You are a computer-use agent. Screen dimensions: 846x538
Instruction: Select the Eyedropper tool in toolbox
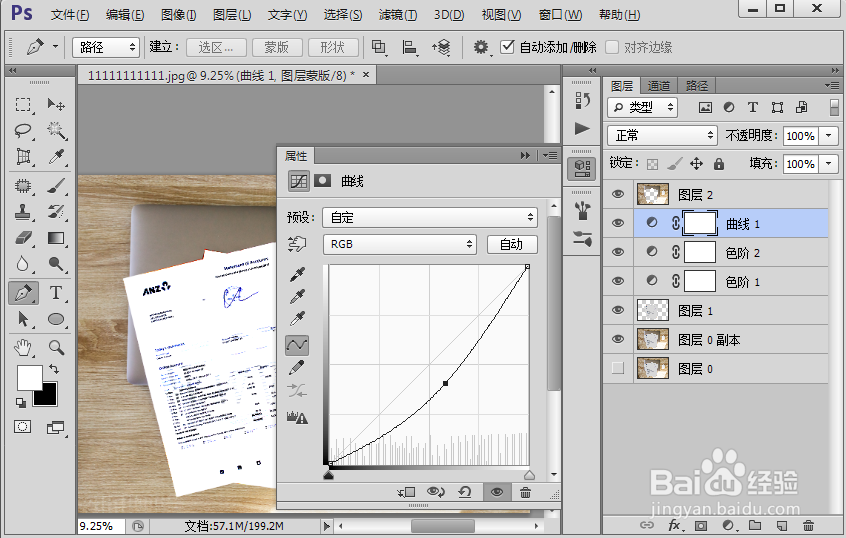coord(56,156)
